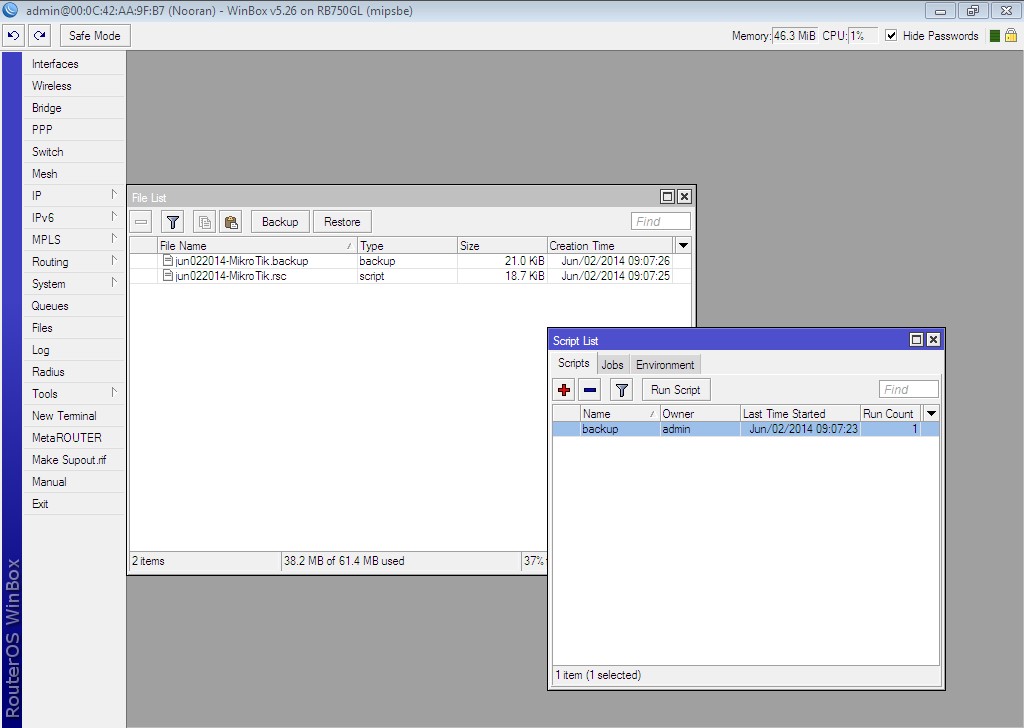Open column dropdown in Script List

pyautogui.click(x=931, y=413)
